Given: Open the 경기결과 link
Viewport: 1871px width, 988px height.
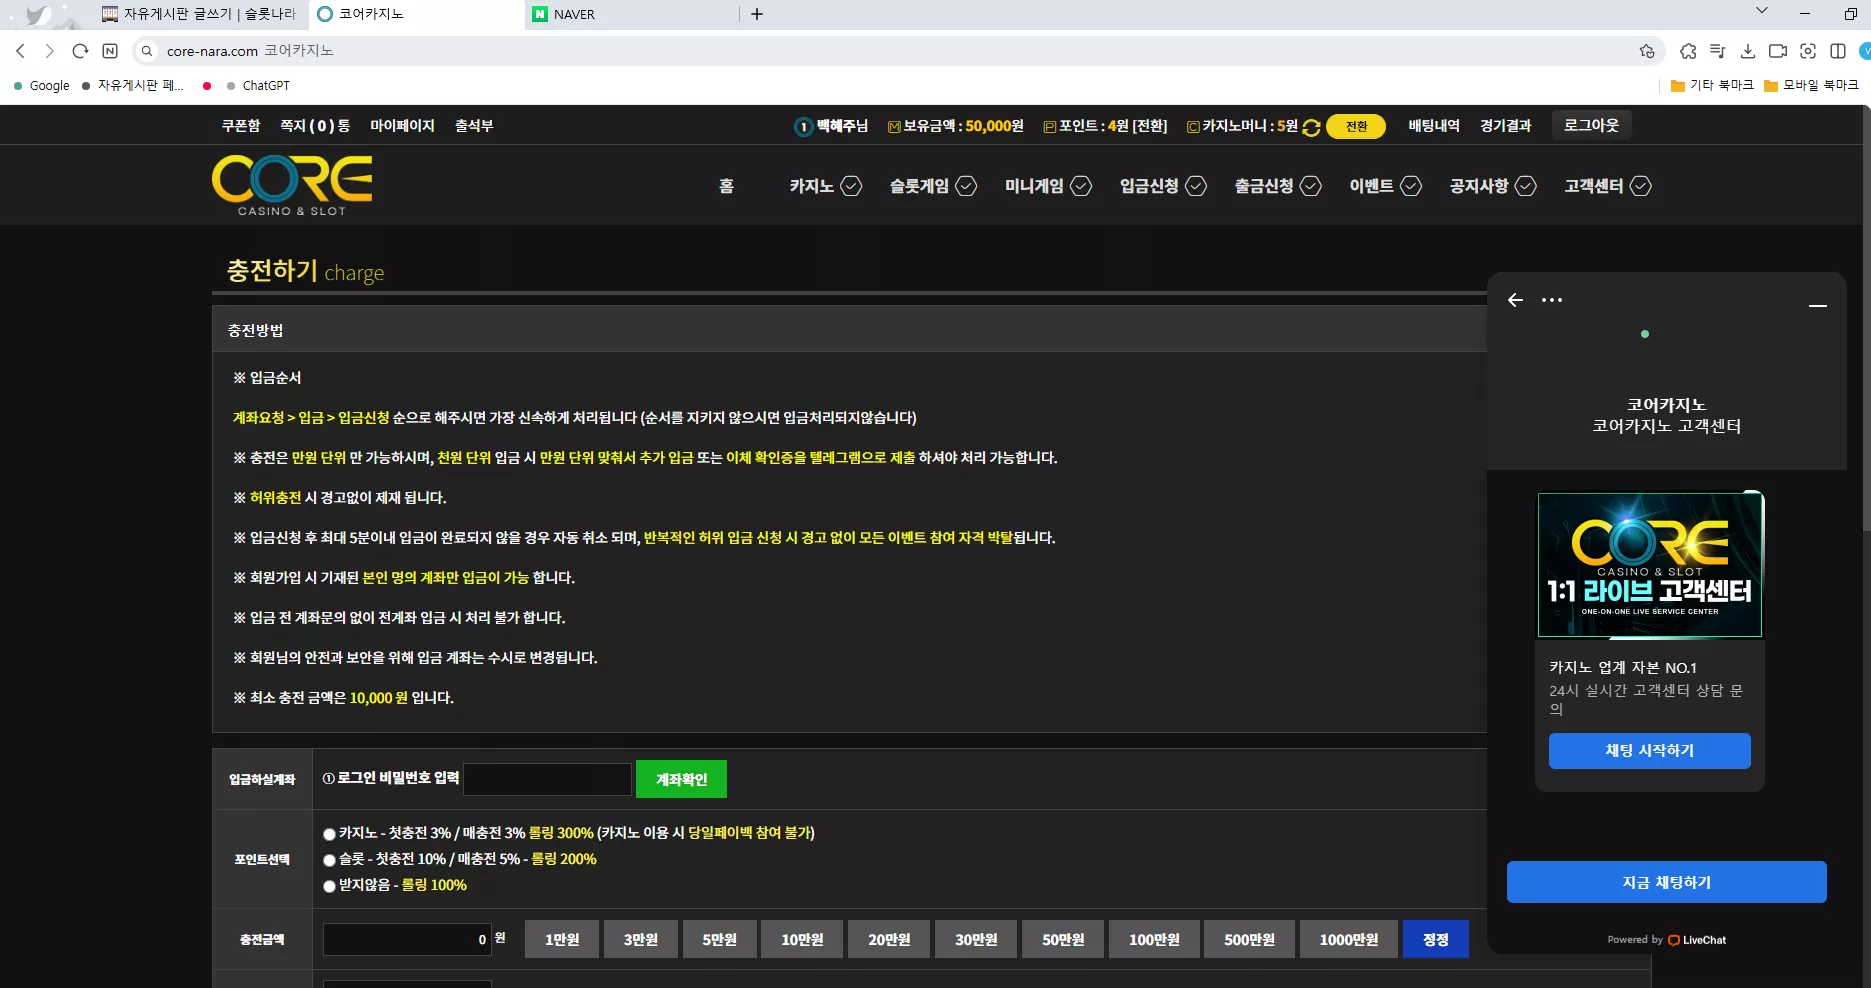Looking at the screenshot, I should (x=1506, y=126).
